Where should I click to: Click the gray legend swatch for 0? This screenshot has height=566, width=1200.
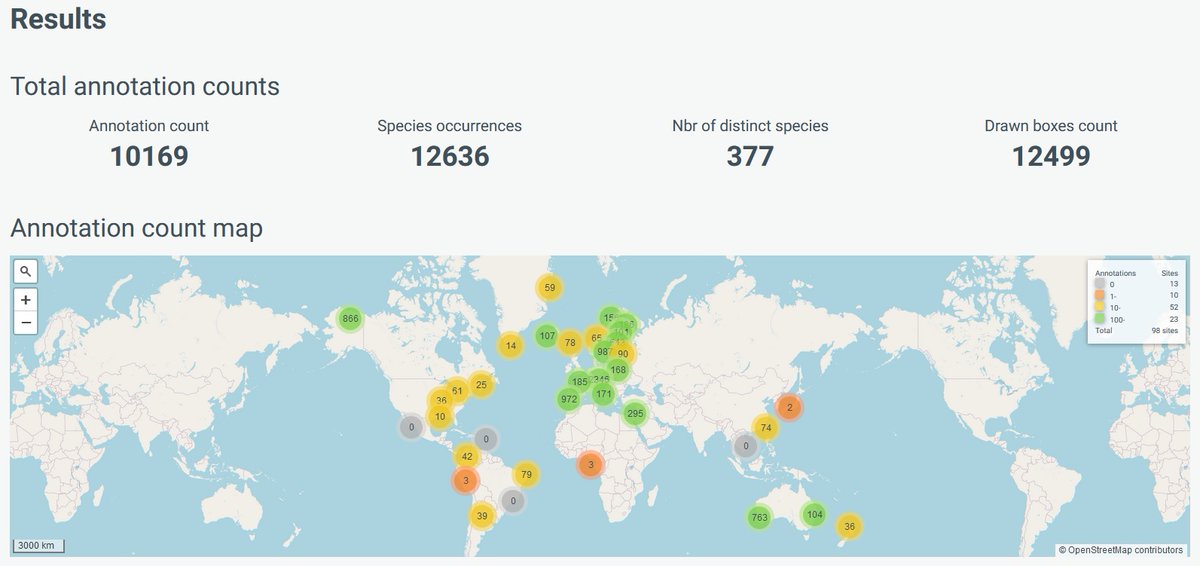tap(1101, 285)
